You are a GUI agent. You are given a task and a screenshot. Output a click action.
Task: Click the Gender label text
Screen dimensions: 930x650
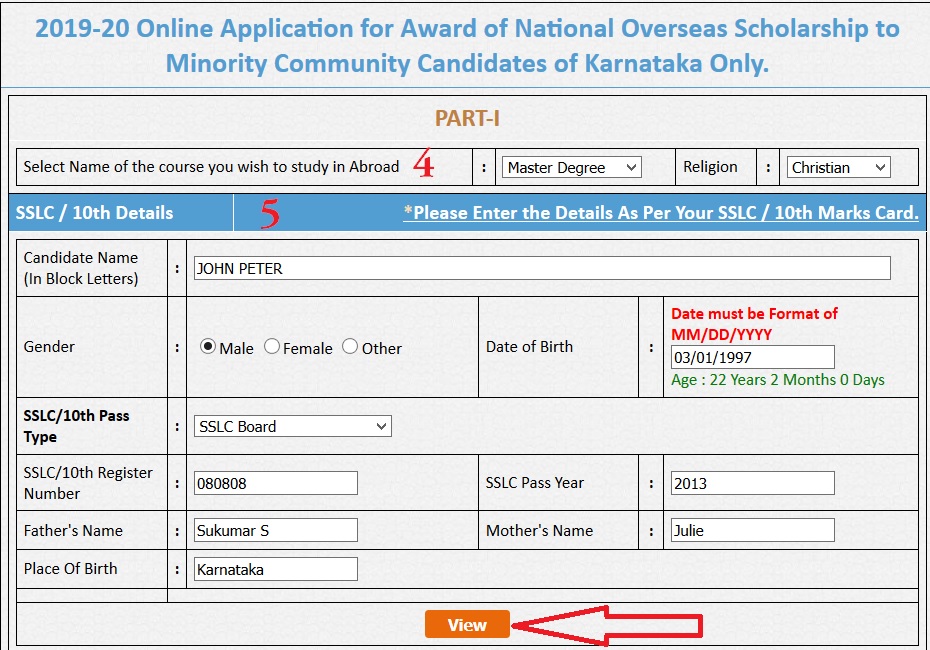click(x=49, y=347)
